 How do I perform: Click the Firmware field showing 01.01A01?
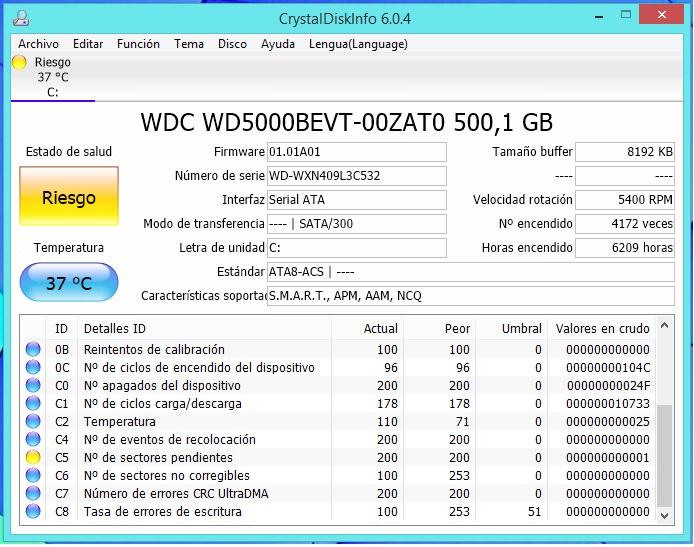(356, 152)
